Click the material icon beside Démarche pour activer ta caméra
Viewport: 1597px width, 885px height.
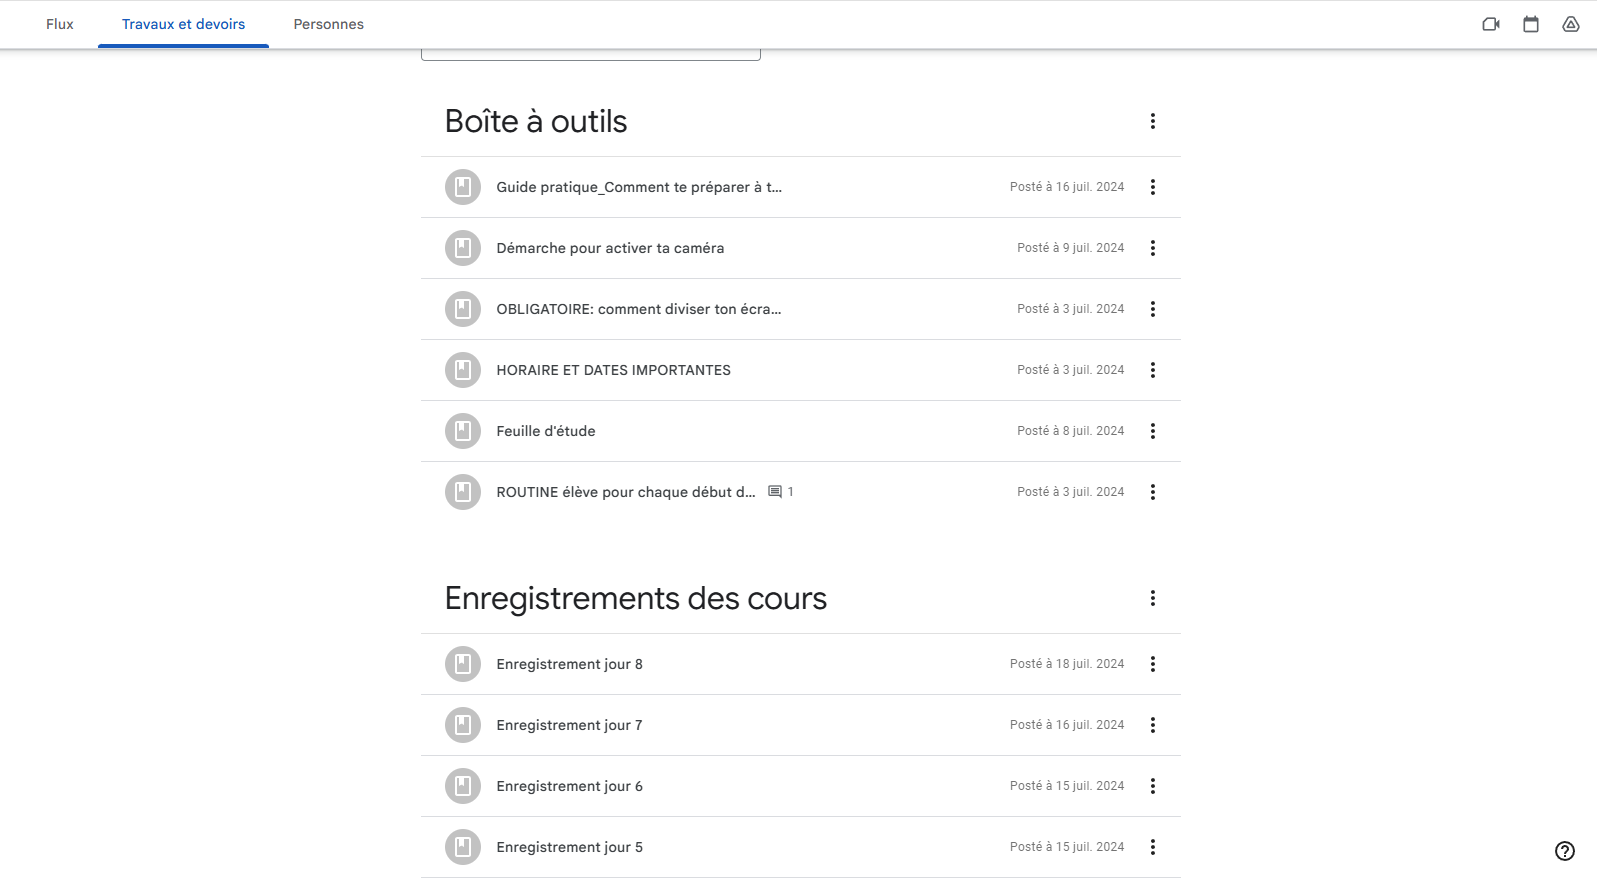coord(463,248)
